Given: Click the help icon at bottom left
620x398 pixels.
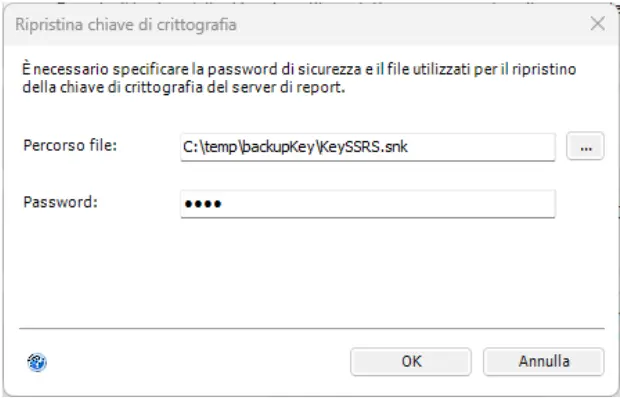Looking at the screenshot, I should [x=37, y=362].
